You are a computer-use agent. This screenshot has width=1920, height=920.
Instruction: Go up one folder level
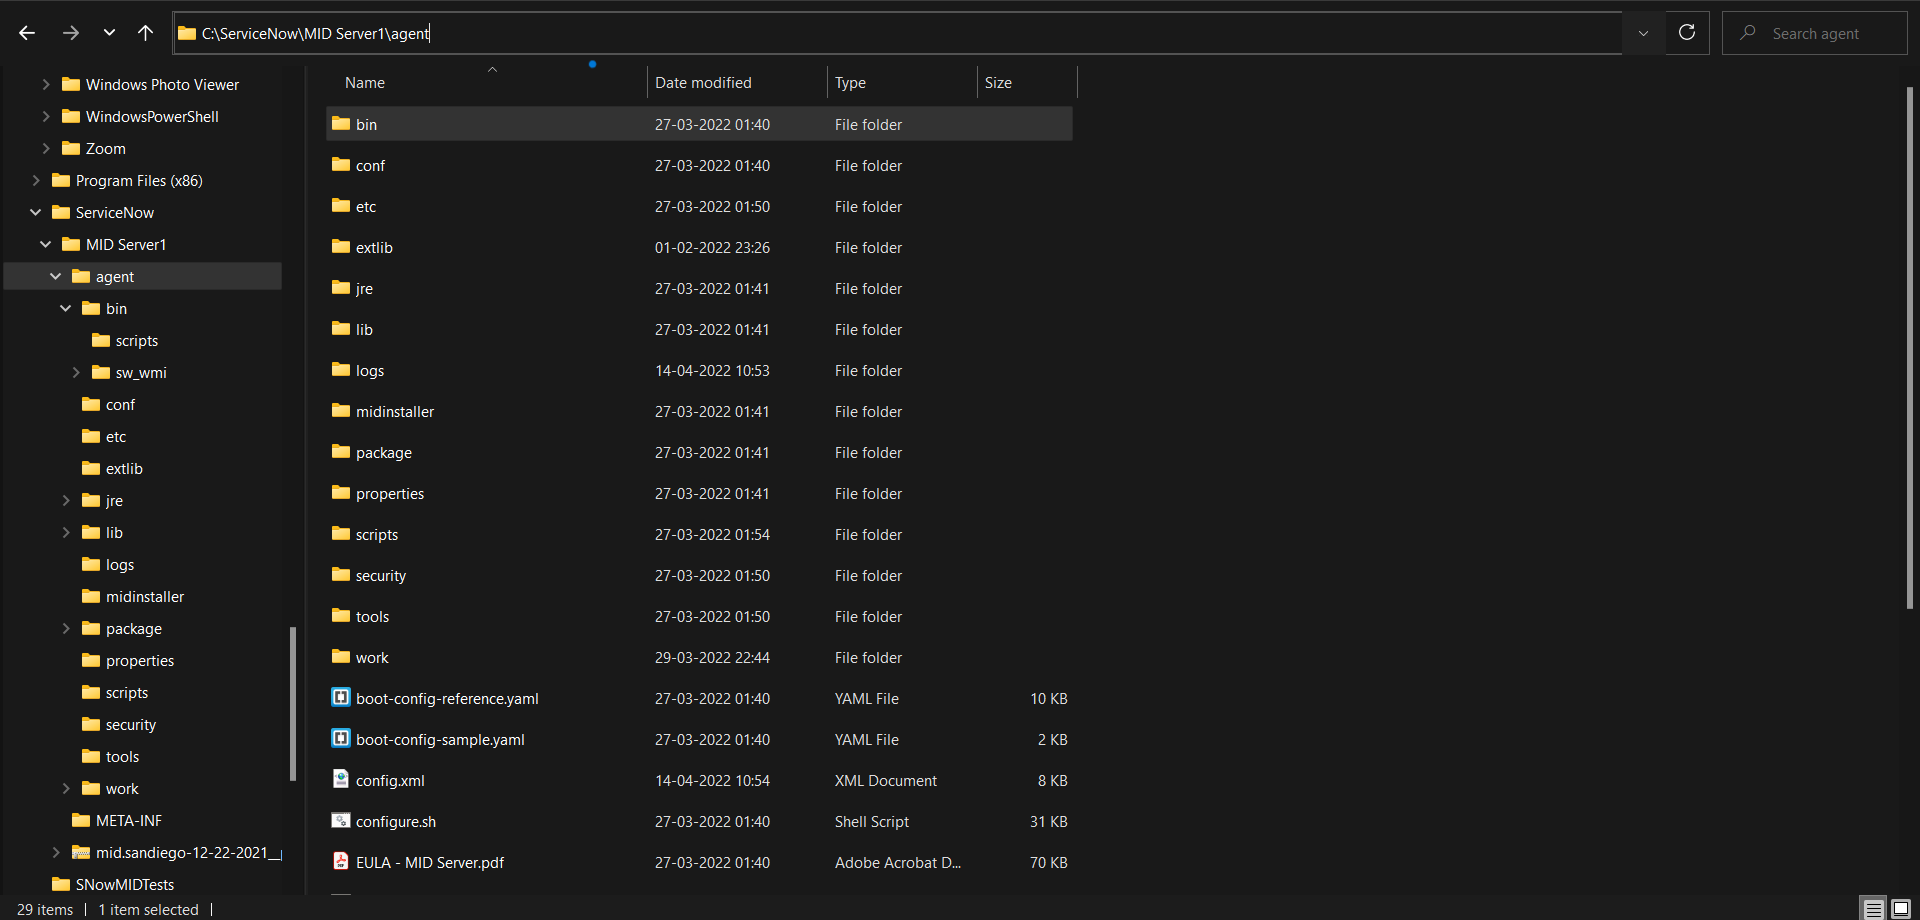pyautogui.click(x=145, y=33)
